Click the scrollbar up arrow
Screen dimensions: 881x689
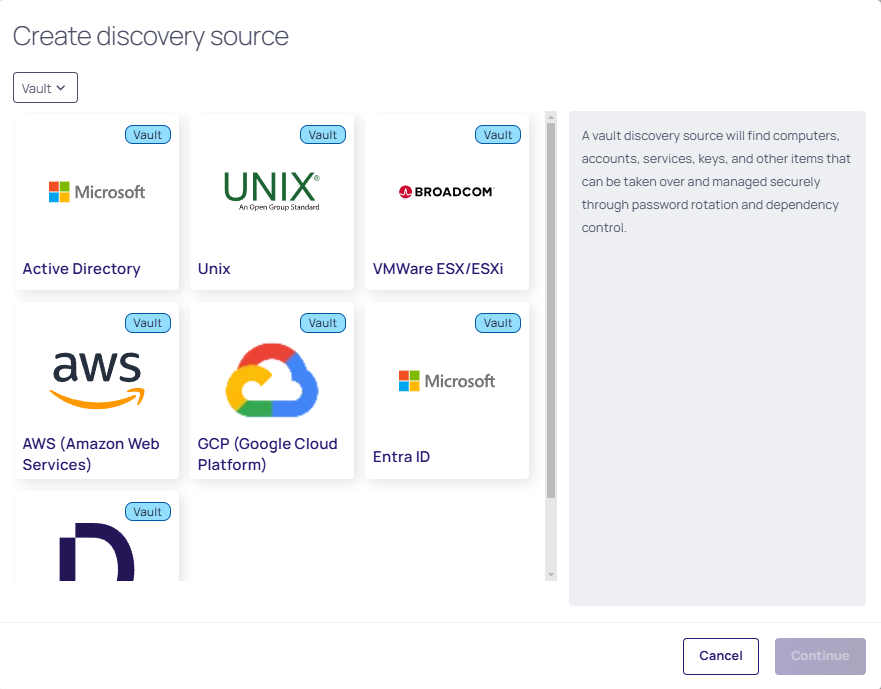550,117
